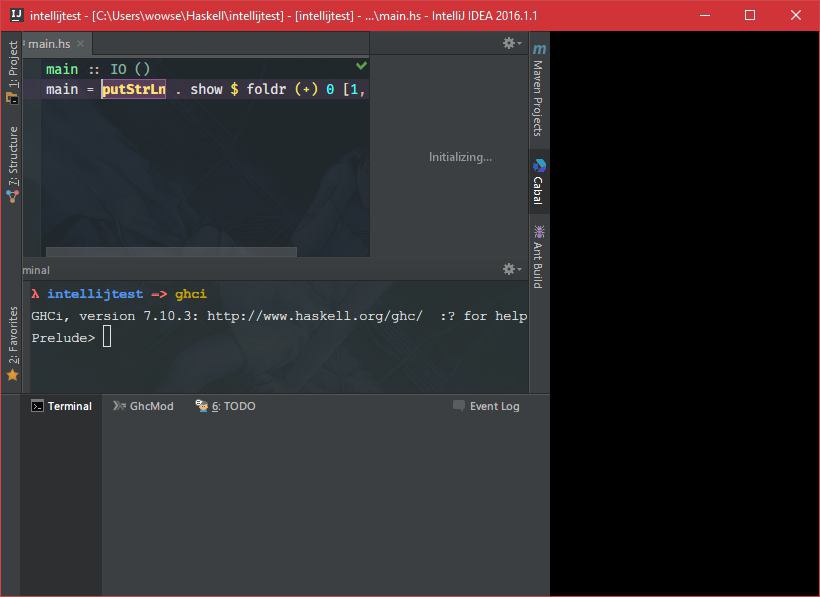820x597 pixels.
Task: Collapse the Cabal side panel
Action: (539, 182)
